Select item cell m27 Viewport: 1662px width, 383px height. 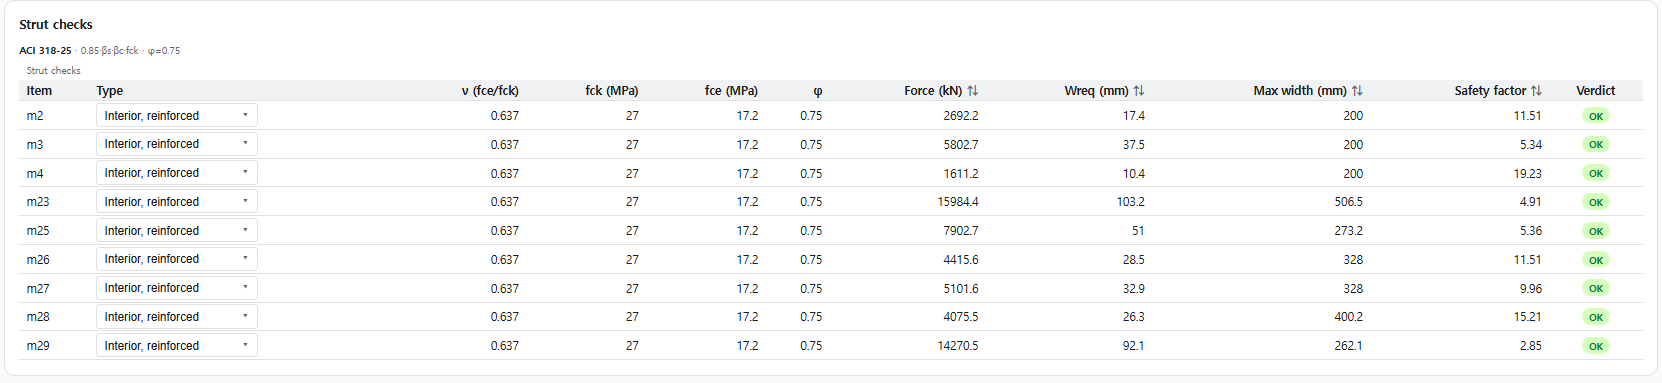[38, 289]
